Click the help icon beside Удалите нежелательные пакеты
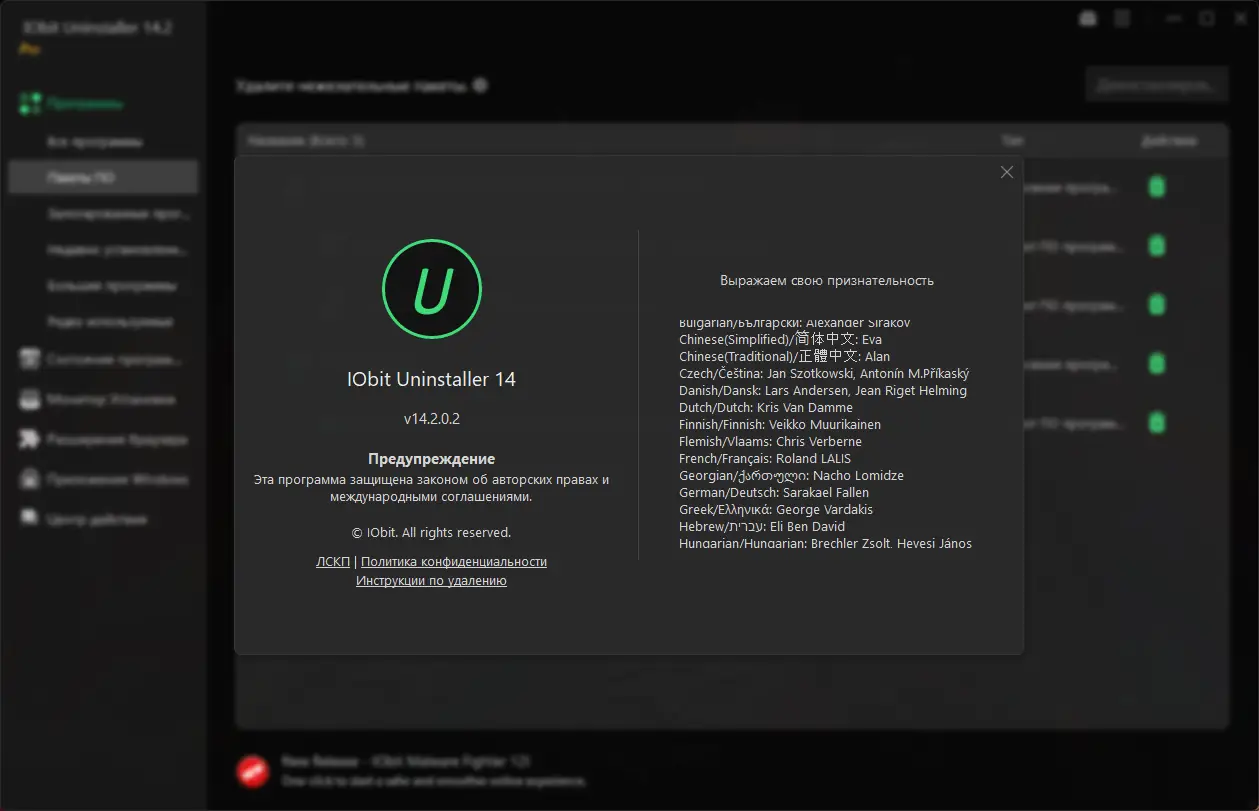The height and width of the screenshot is (811, 1259). pos(480,85)
